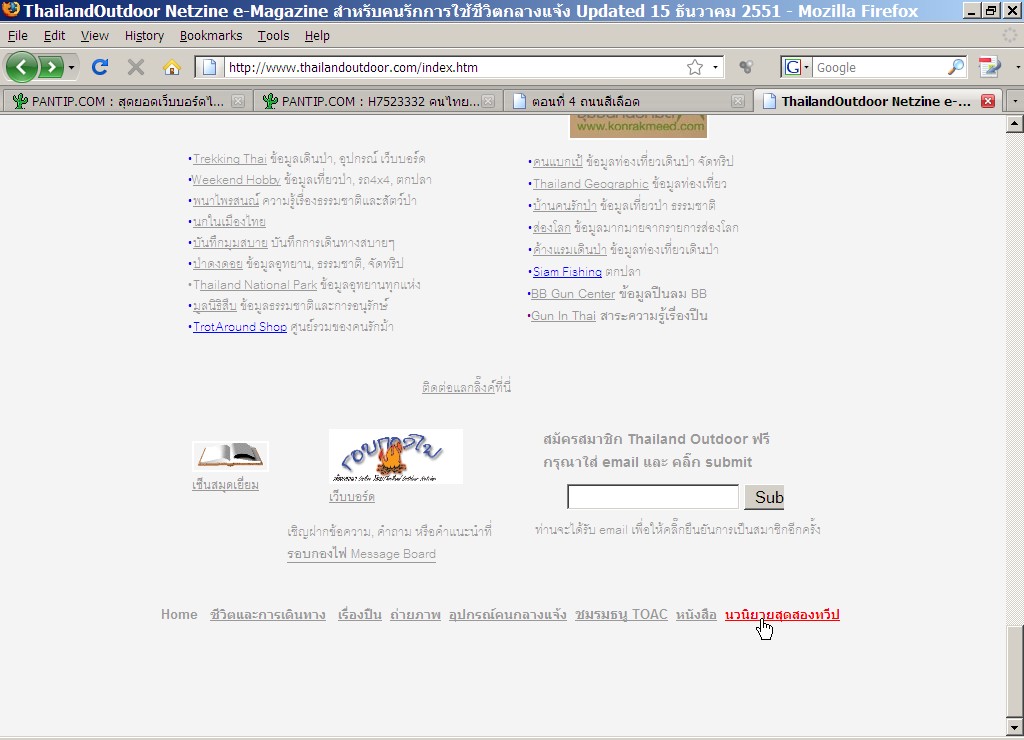1024x740 pixels.
Task: Visit the Siam Fishing link
Action: 567,272
